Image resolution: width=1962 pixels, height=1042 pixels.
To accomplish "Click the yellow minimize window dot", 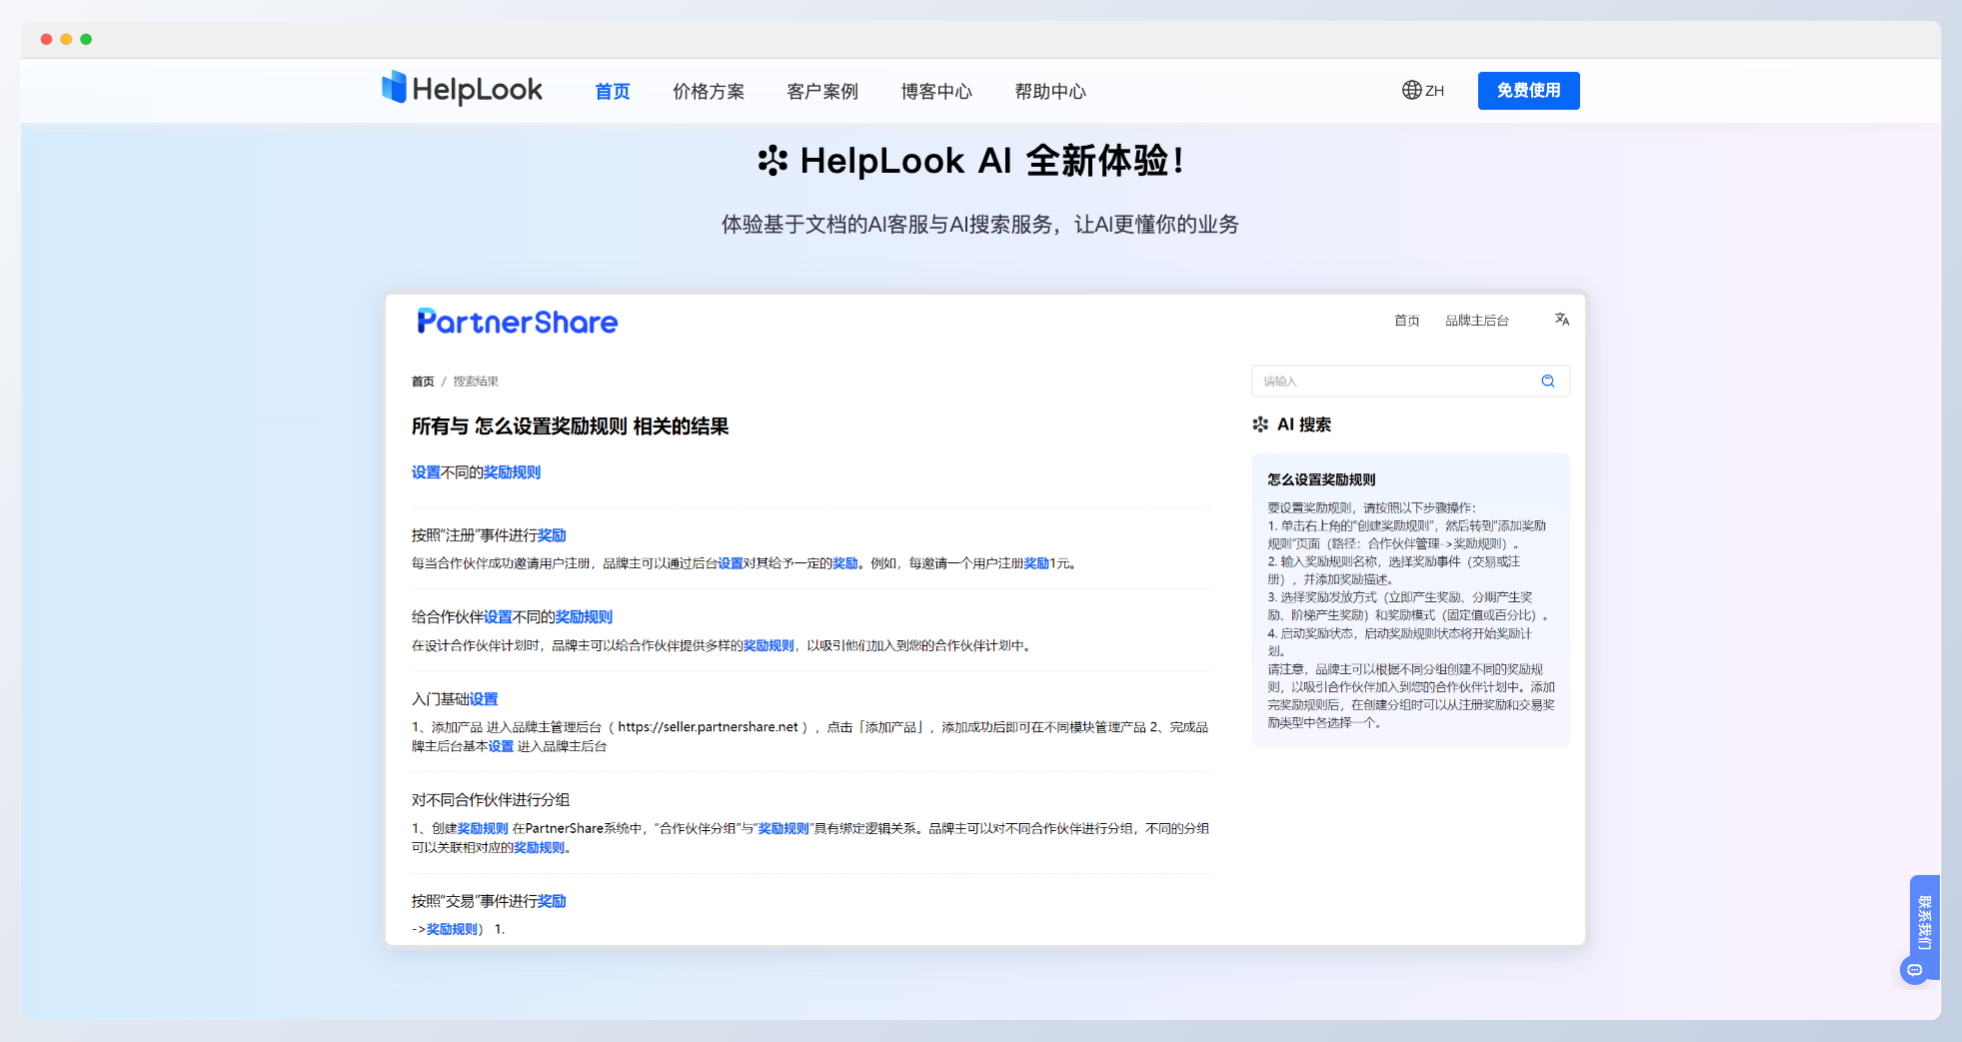I will point(66,39).
